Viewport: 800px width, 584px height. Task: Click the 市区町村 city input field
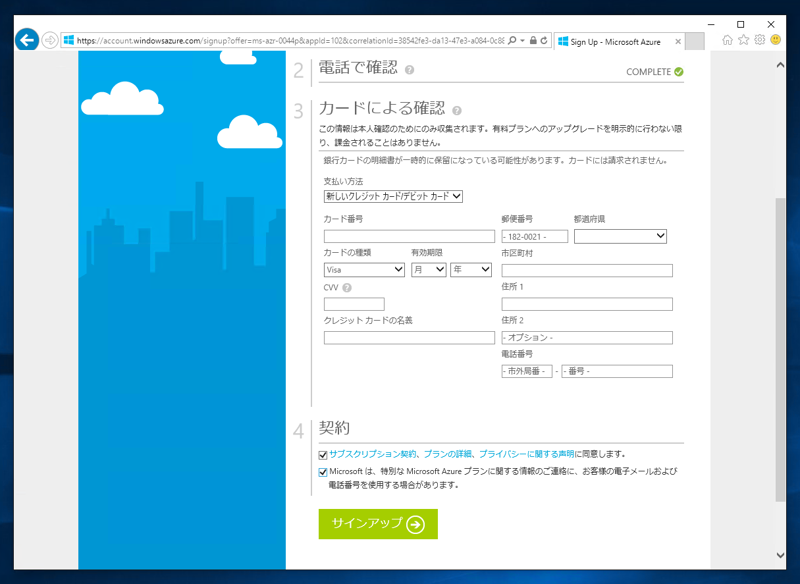pyautogui.click(x=587, y=270)
